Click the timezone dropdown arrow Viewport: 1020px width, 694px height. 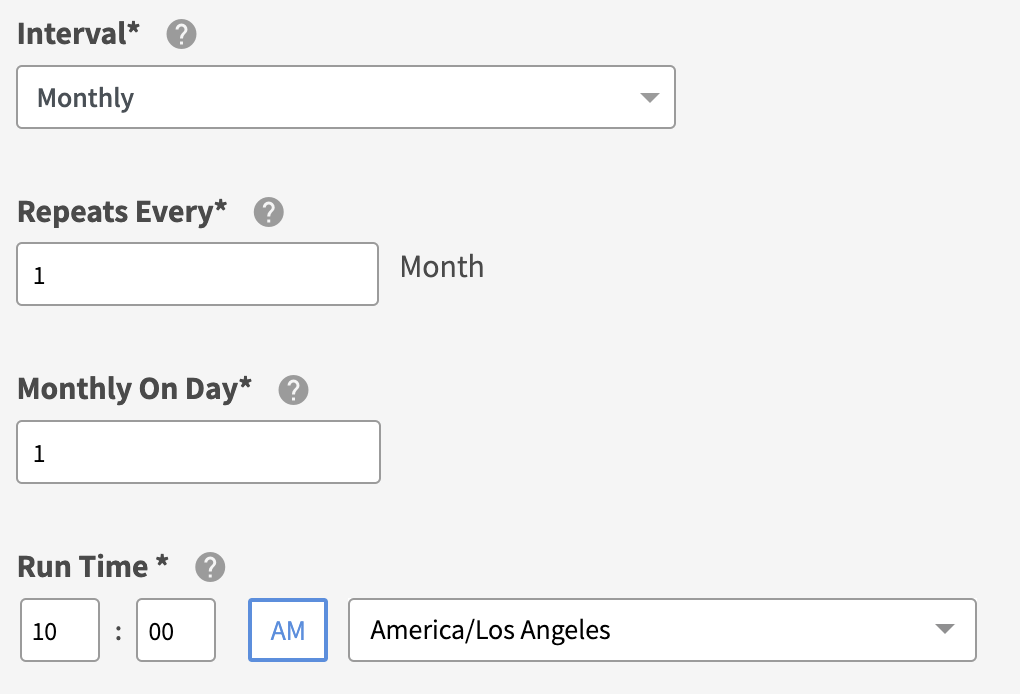tap(943, 630)
